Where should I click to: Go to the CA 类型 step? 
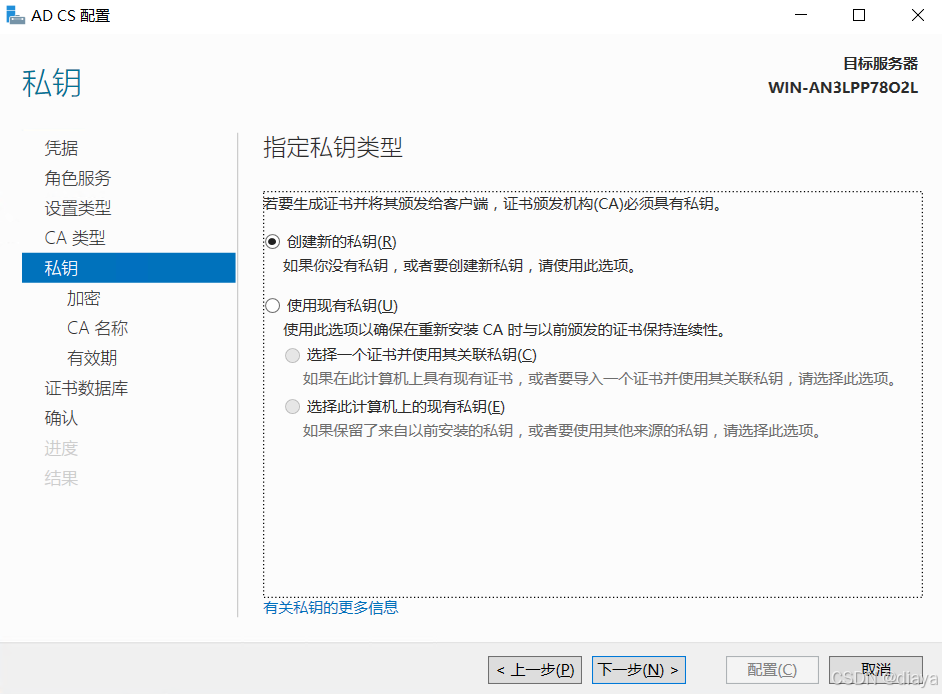(x=75, y=238)
